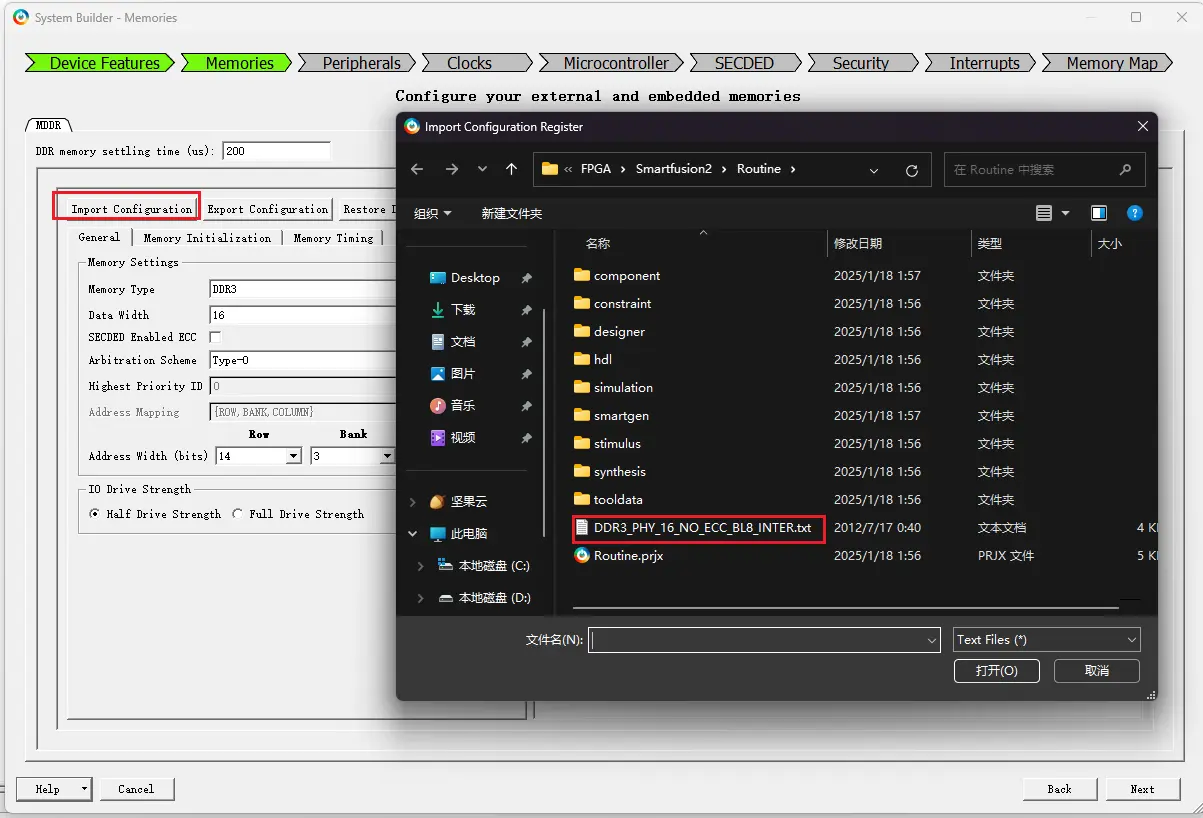
Task: Open the Text Files type dropdown
Action: tap(1046, 640)
